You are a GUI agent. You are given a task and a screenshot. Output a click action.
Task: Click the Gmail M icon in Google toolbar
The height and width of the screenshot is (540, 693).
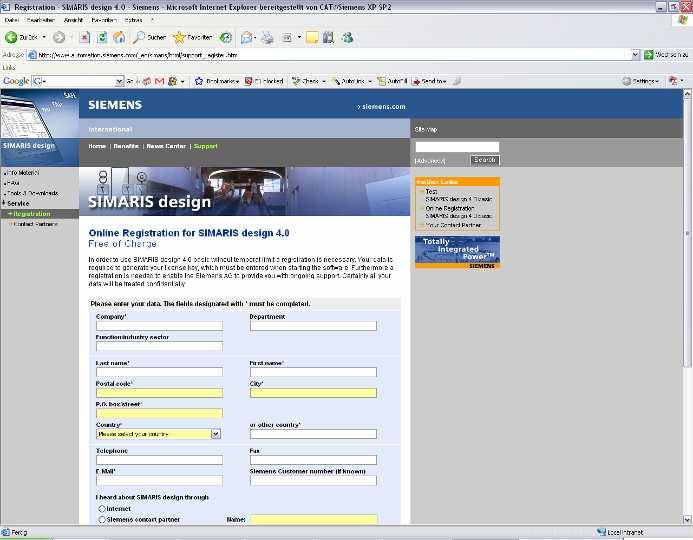(x=160, y=81)
